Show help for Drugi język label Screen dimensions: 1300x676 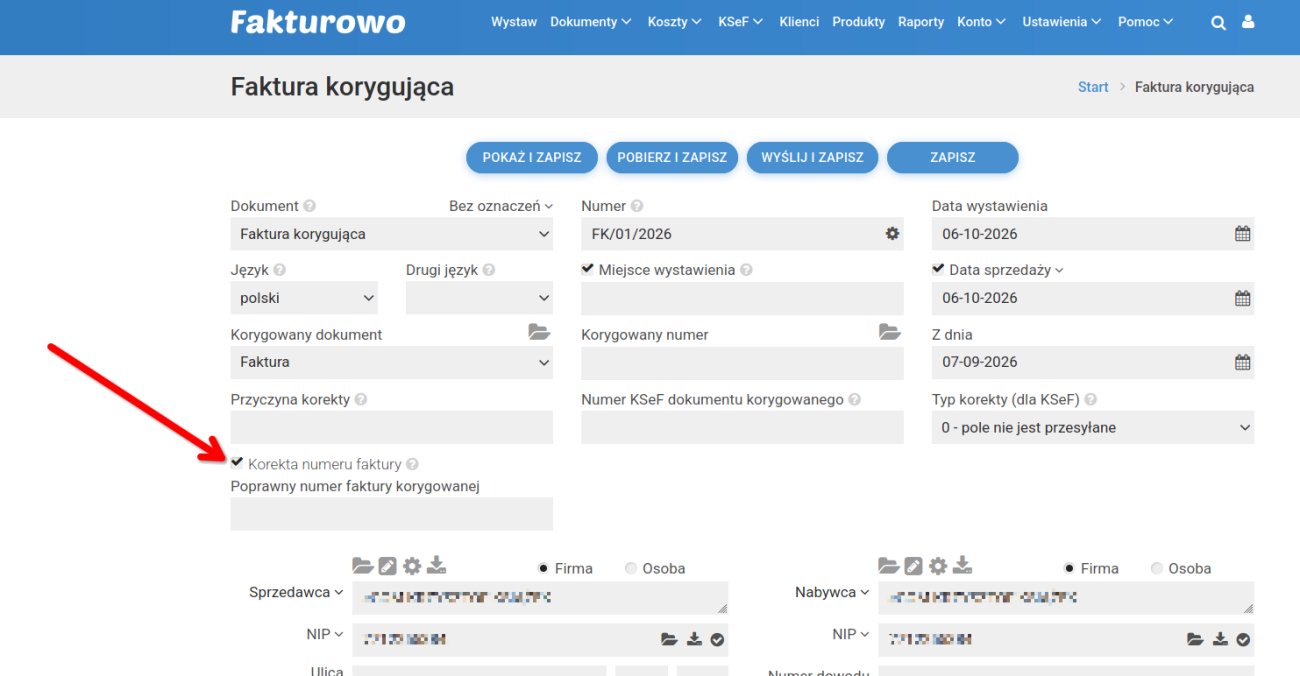tap(489, 270)
